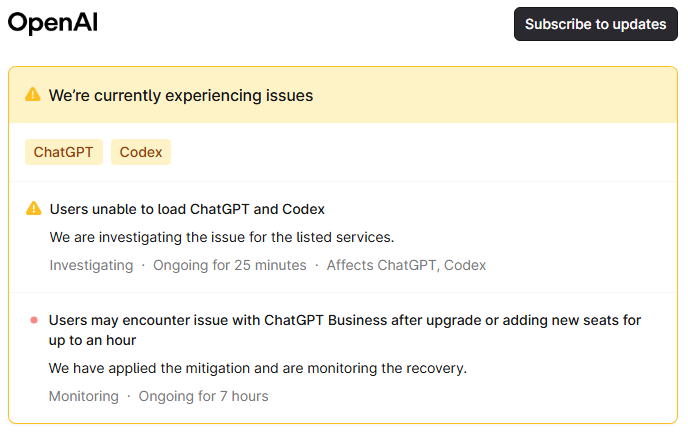Click the red dot status indicator
This screenshot has height=434, width=688.
(34, 320)
